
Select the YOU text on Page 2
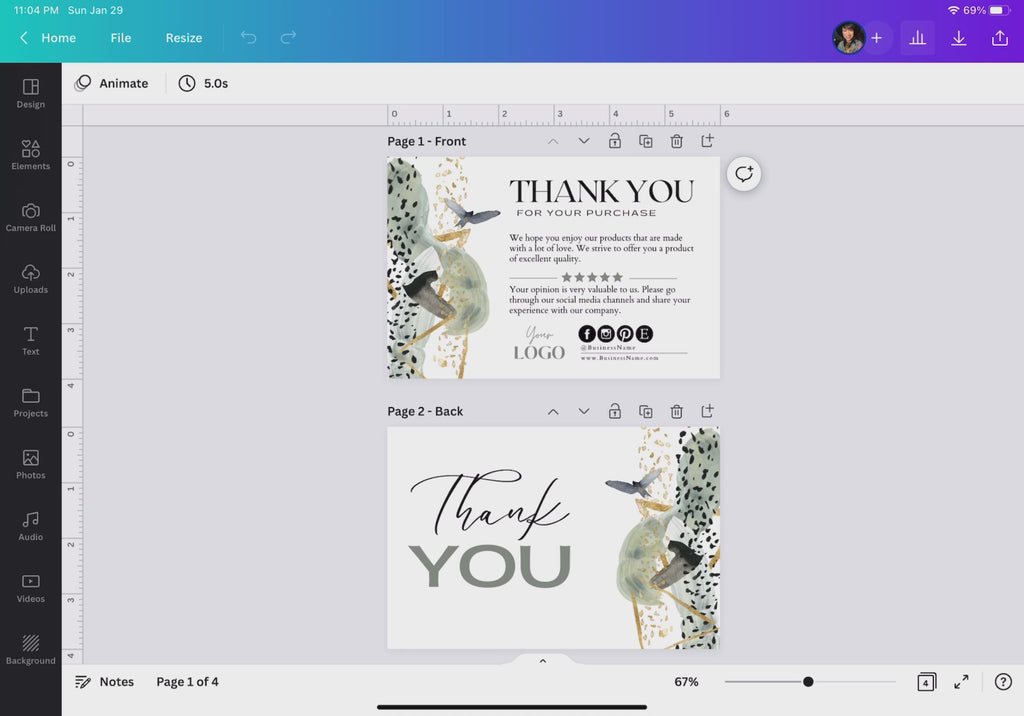point(490,566)
